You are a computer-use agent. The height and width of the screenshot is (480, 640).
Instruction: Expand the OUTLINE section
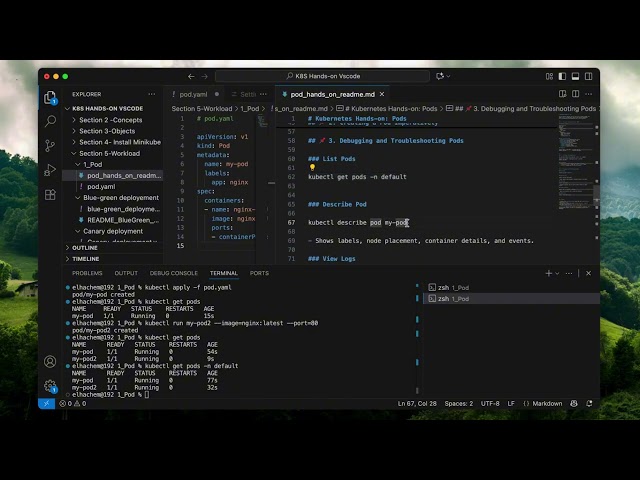pyautogui.click(x=112, y=248)
